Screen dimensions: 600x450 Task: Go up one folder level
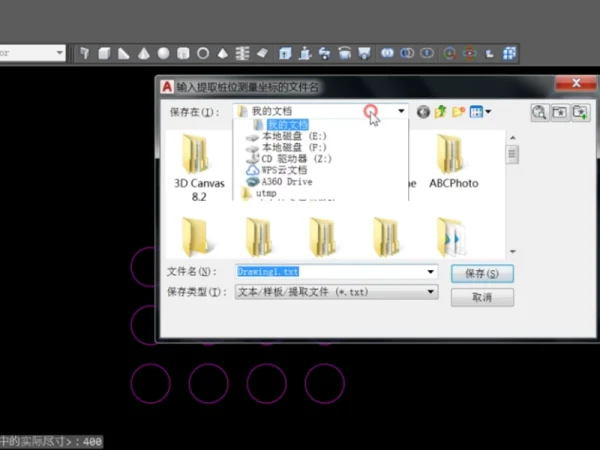pos(441,112)
